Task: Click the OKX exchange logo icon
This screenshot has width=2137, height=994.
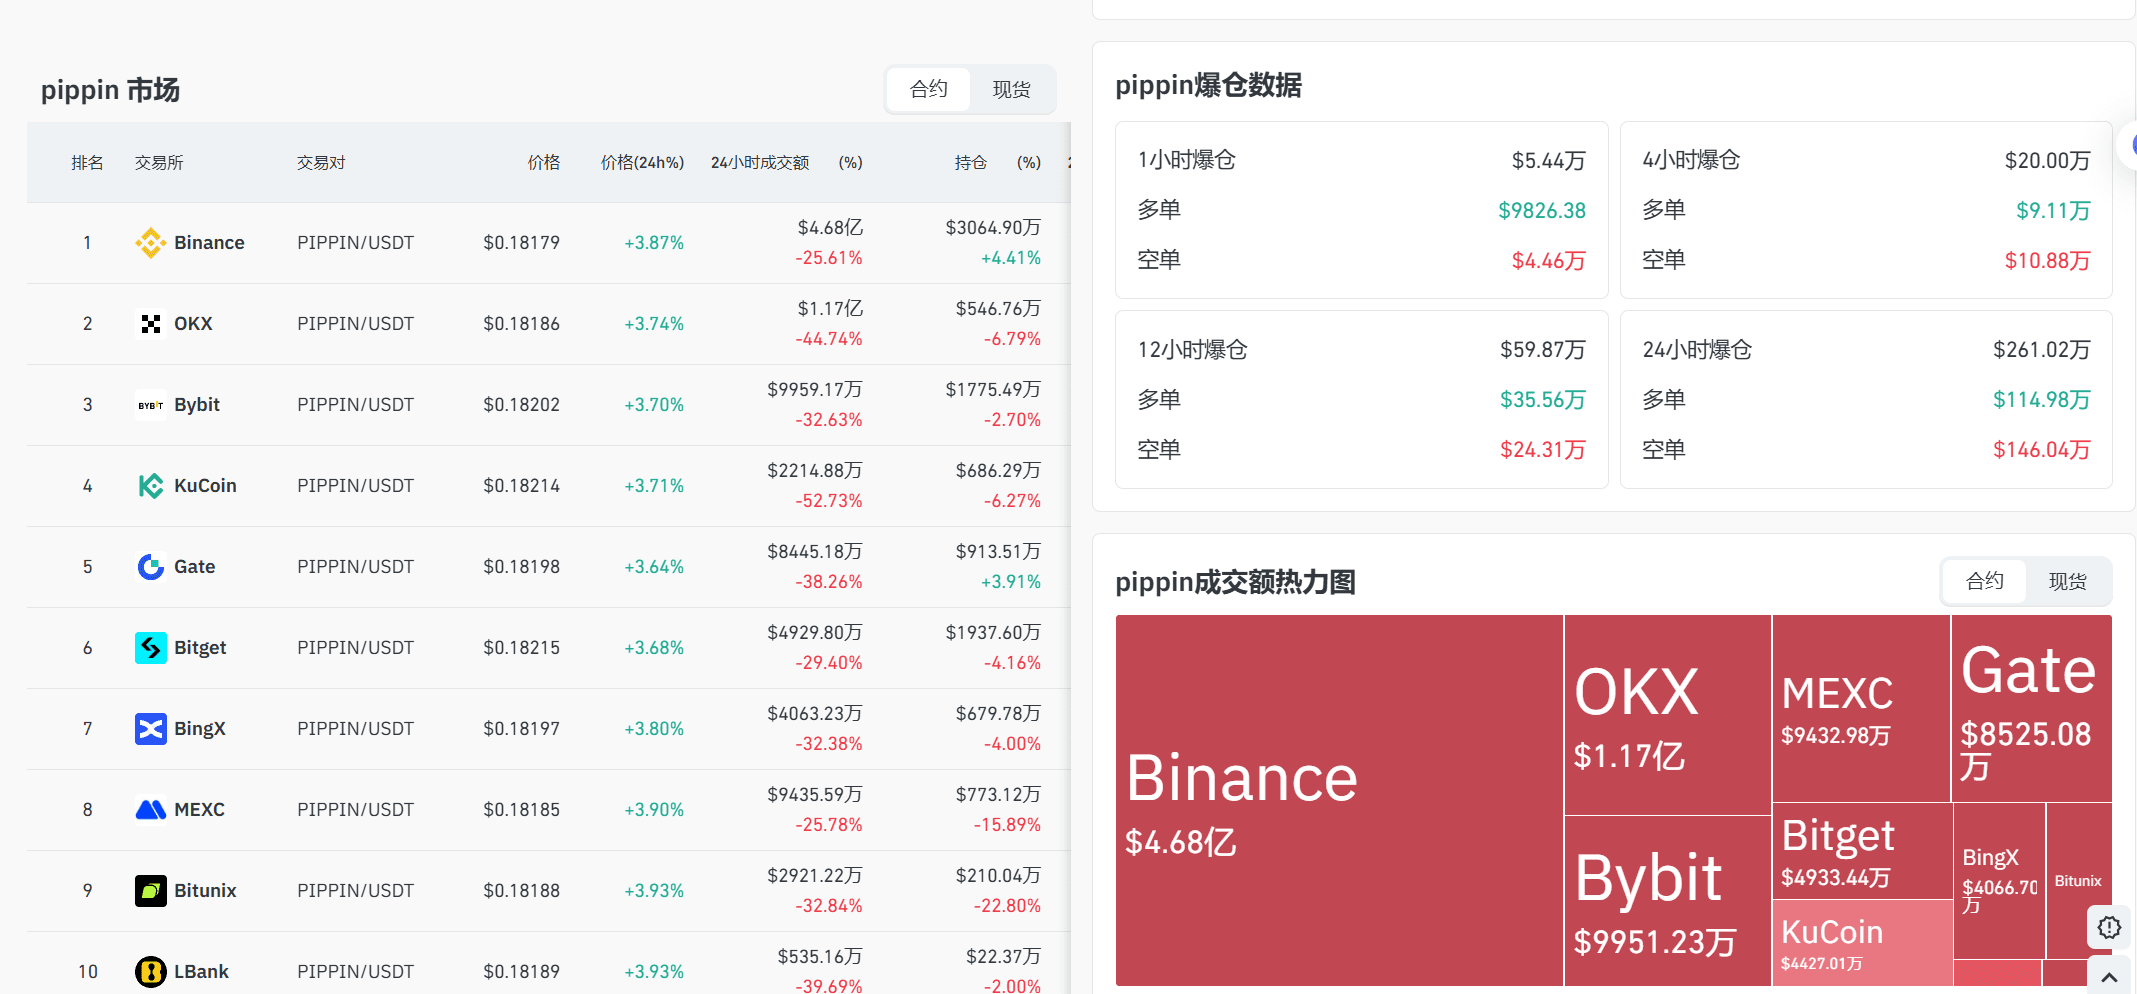Action: click(x=151, y=324)
